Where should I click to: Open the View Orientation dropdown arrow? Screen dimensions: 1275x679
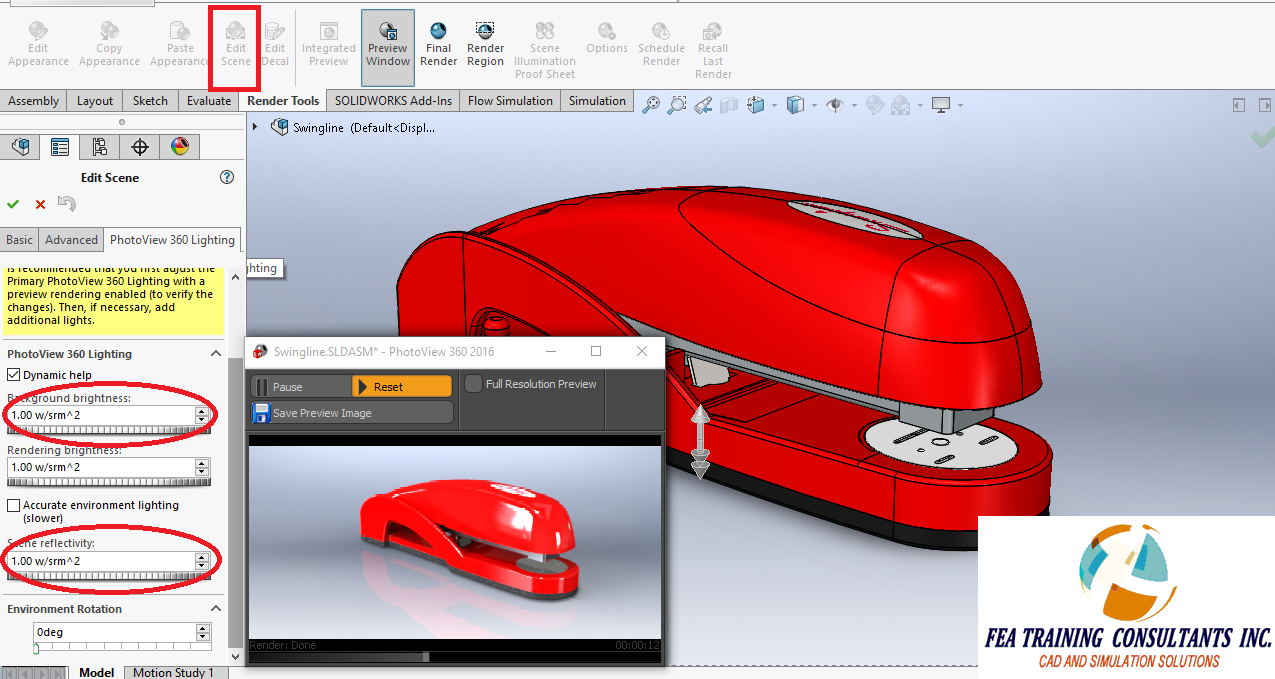click(x=814, y=104)
